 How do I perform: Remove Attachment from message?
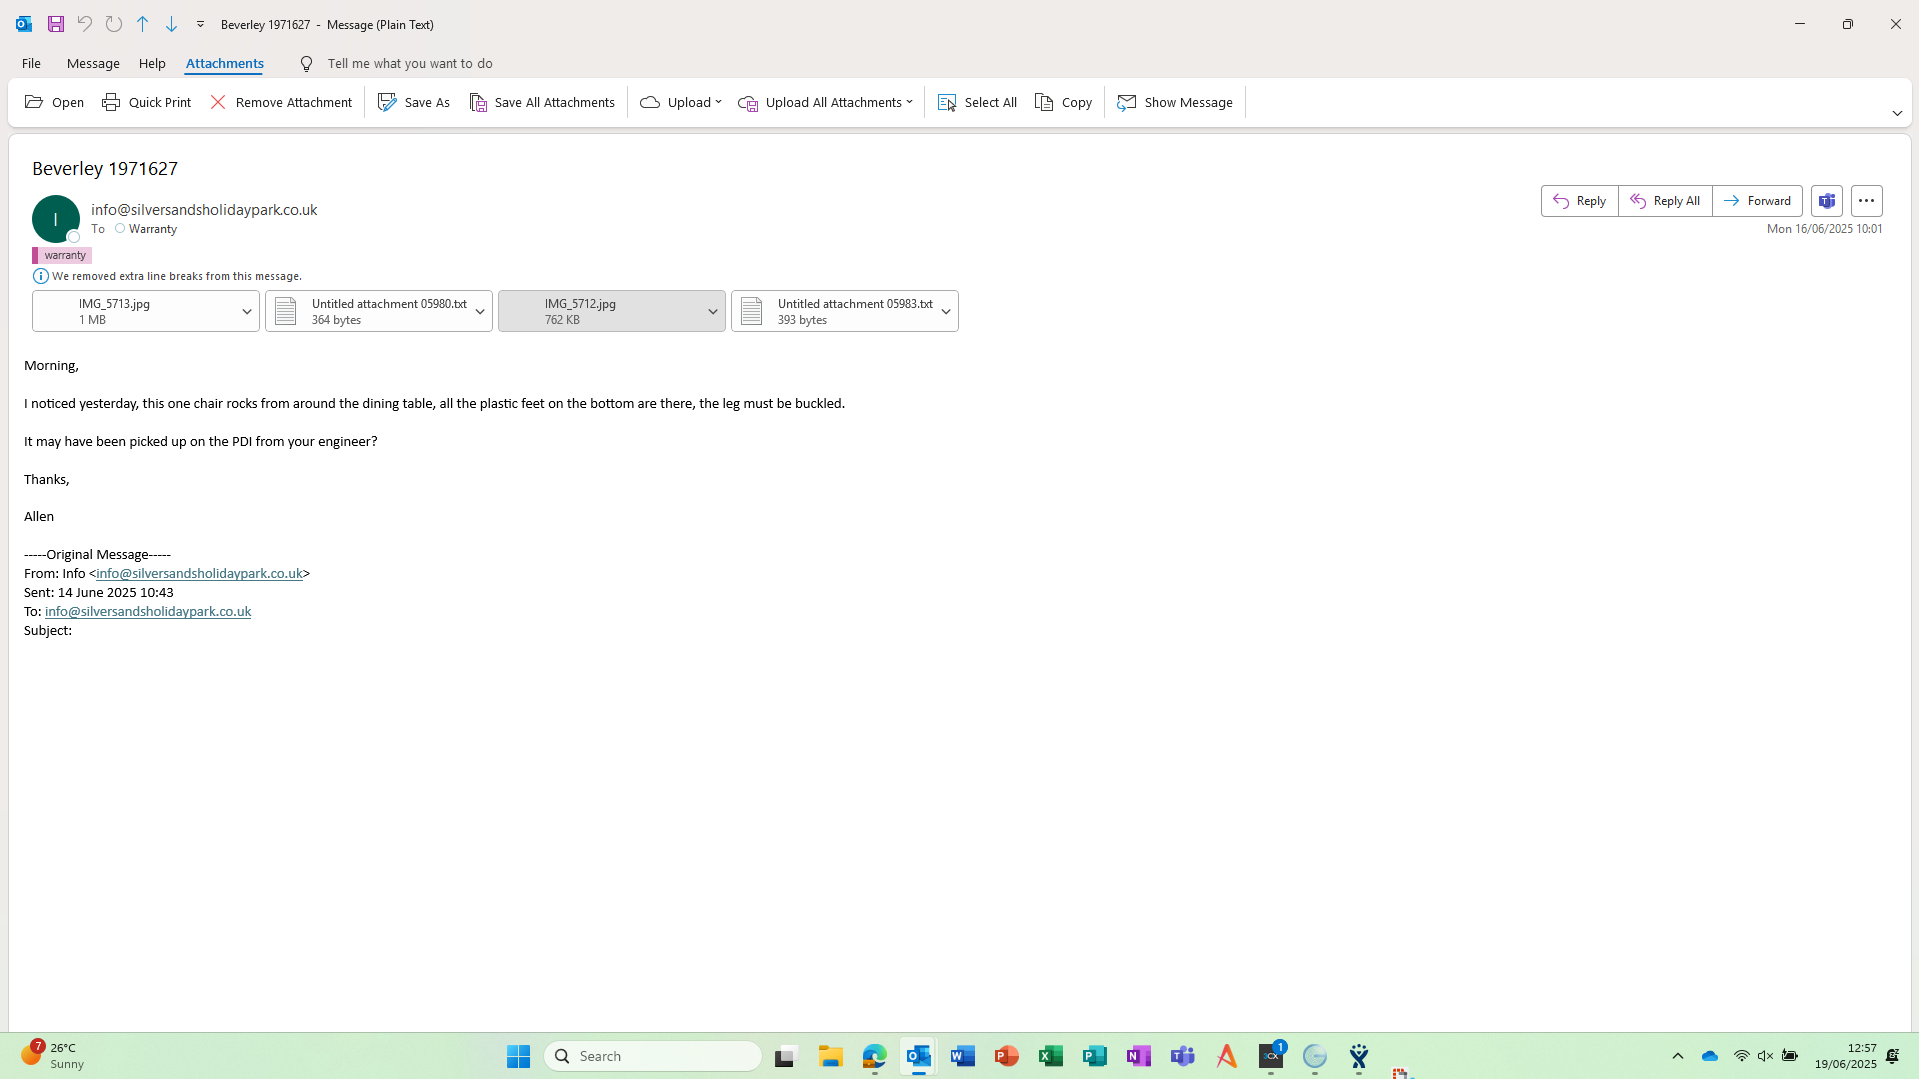pos(281,102)
